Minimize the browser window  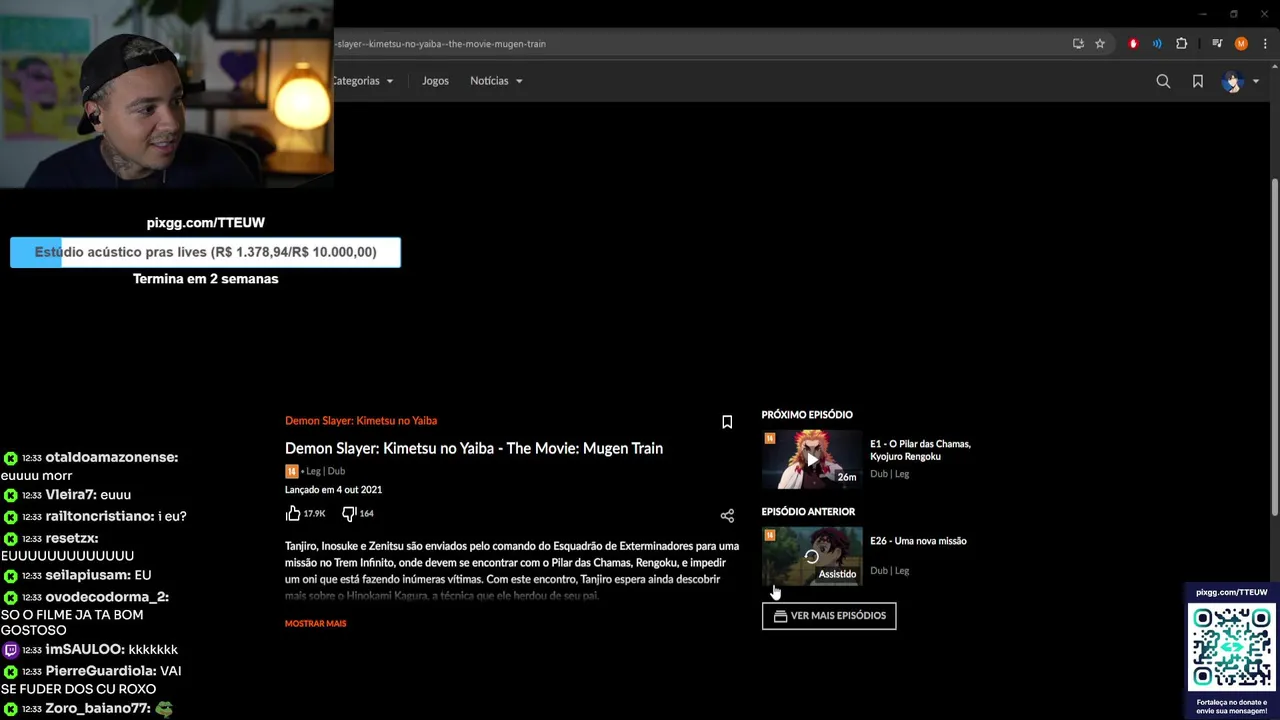[x=1203, y=14]
